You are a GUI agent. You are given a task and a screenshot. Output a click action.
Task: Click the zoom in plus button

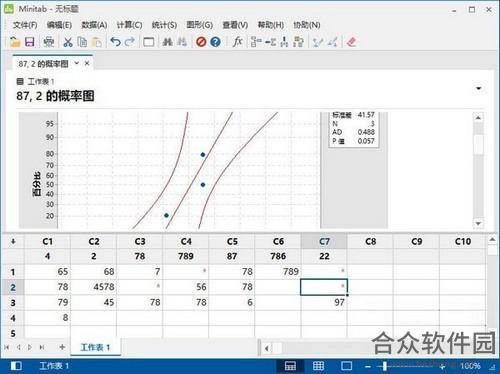(442, 367)
